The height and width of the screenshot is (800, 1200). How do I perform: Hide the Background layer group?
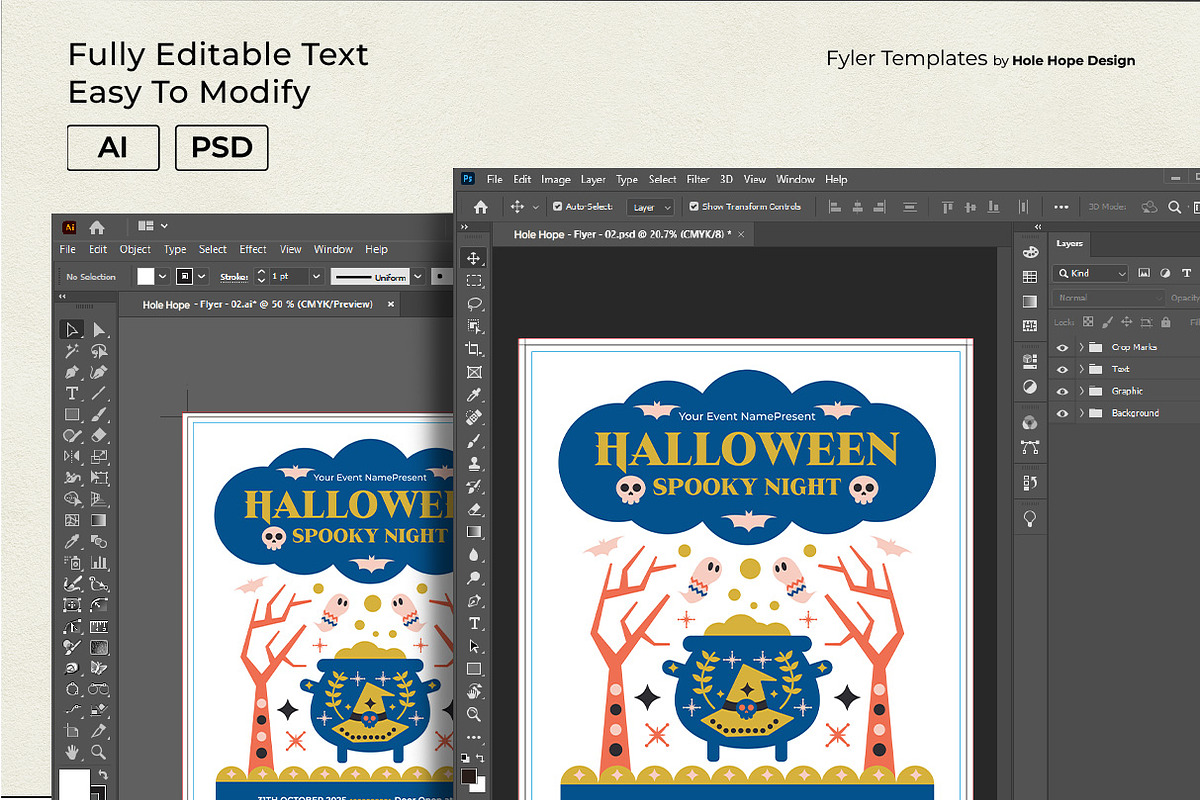pyautogui.click(x=1062, y=413)
